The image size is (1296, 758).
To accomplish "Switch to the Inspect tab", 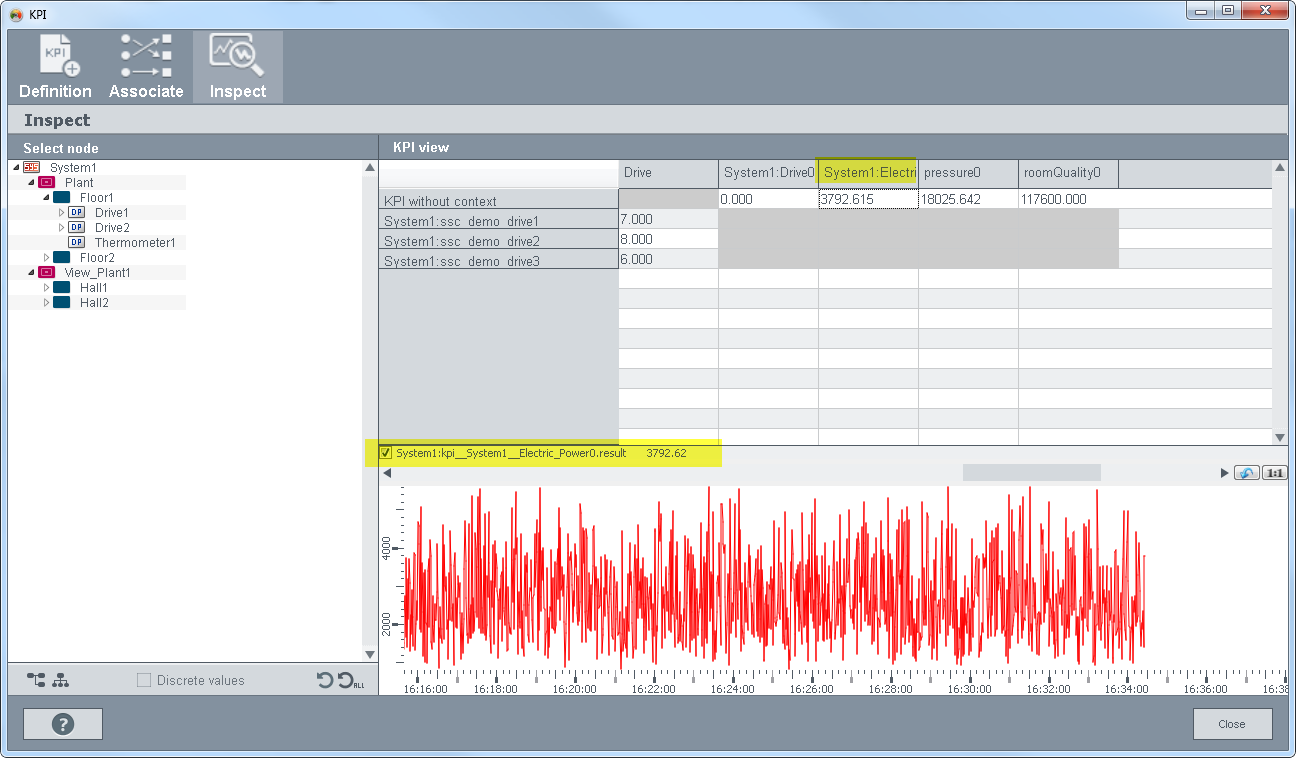I will pyautogui.click(x=237, y=67).
